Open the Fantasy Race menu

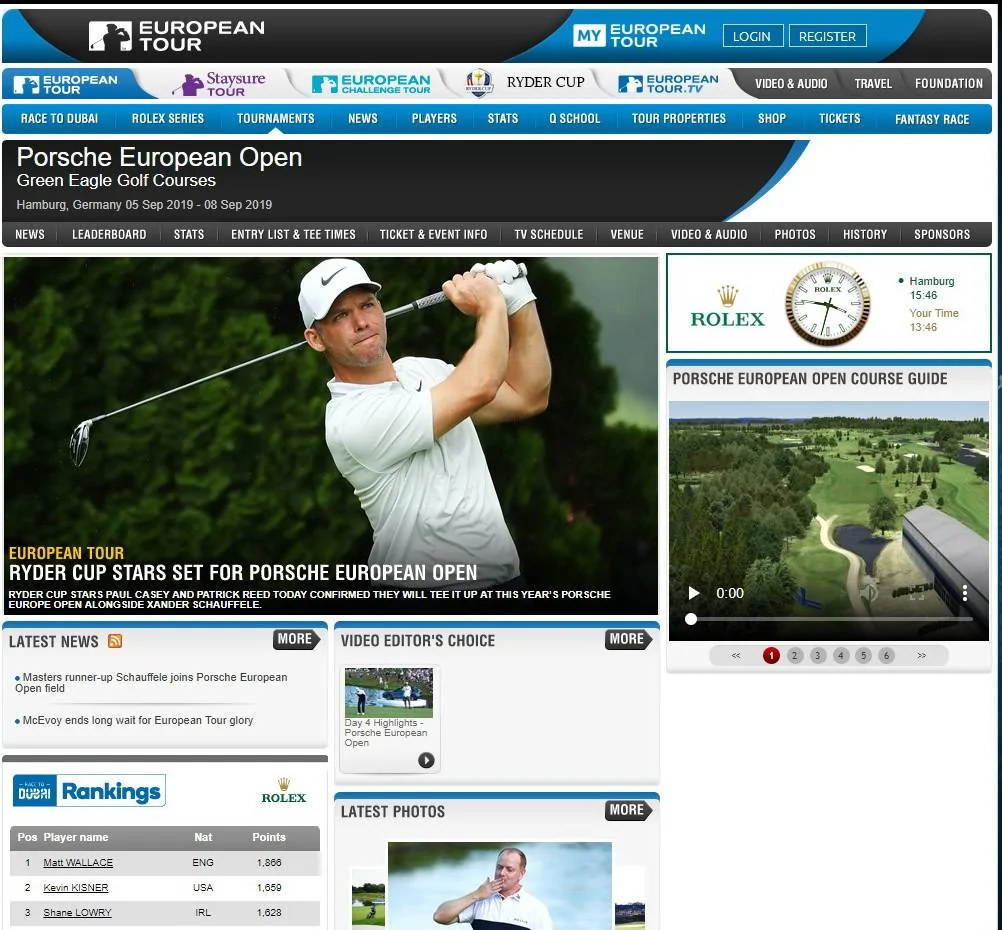(x=932, y=120)
